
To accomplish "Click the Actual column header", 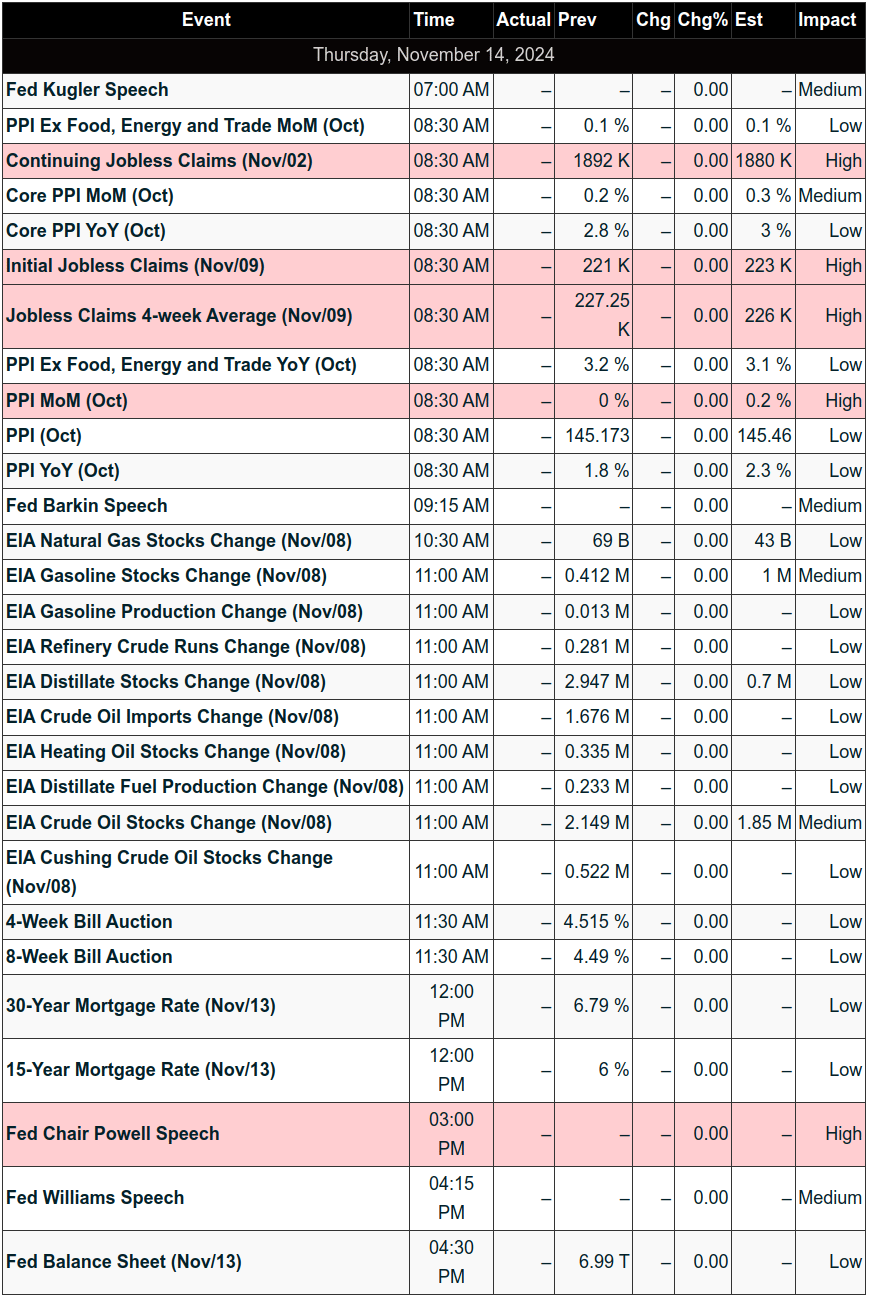I will coord(523,20).
